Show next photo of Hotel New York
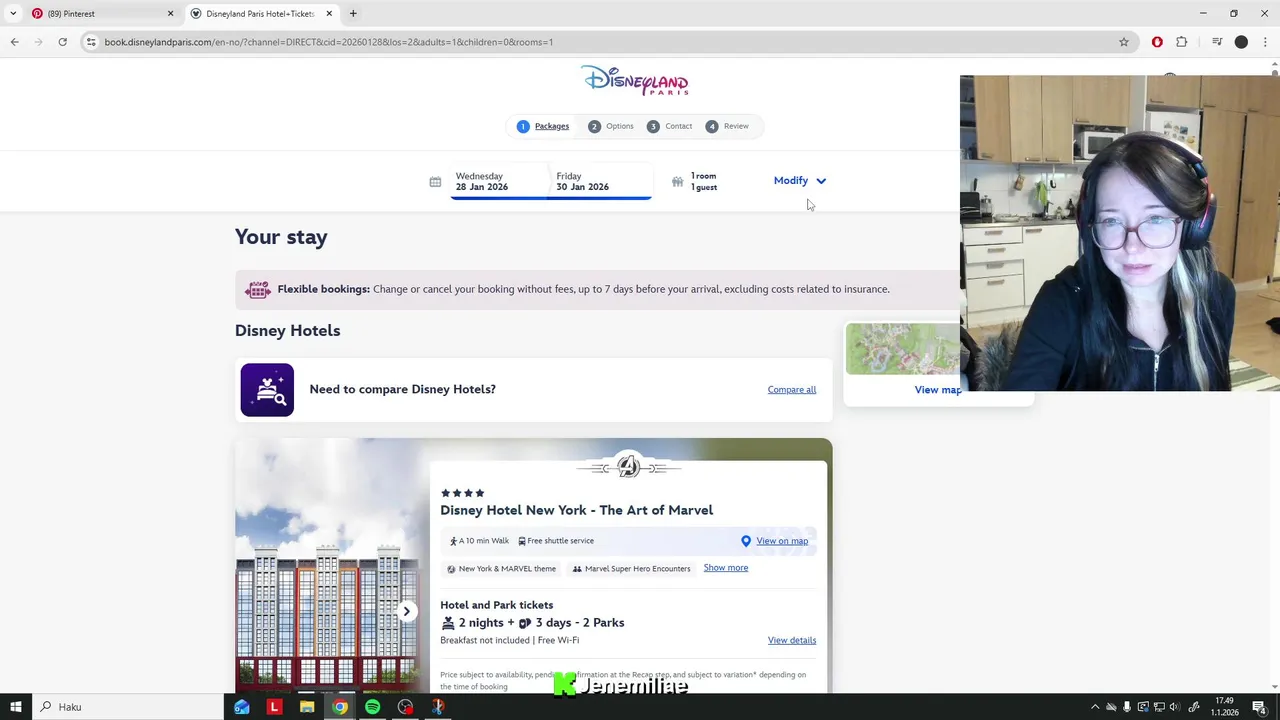This screenshot has height=720, width=1280. pyautogui.click(x=406, y=611)
